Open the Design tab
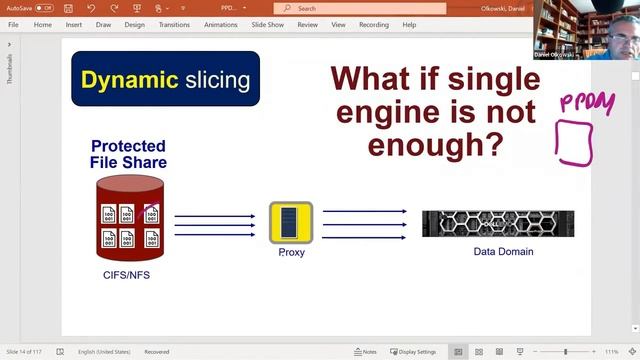Screen dimensions: 640x360 click(134, 24)
